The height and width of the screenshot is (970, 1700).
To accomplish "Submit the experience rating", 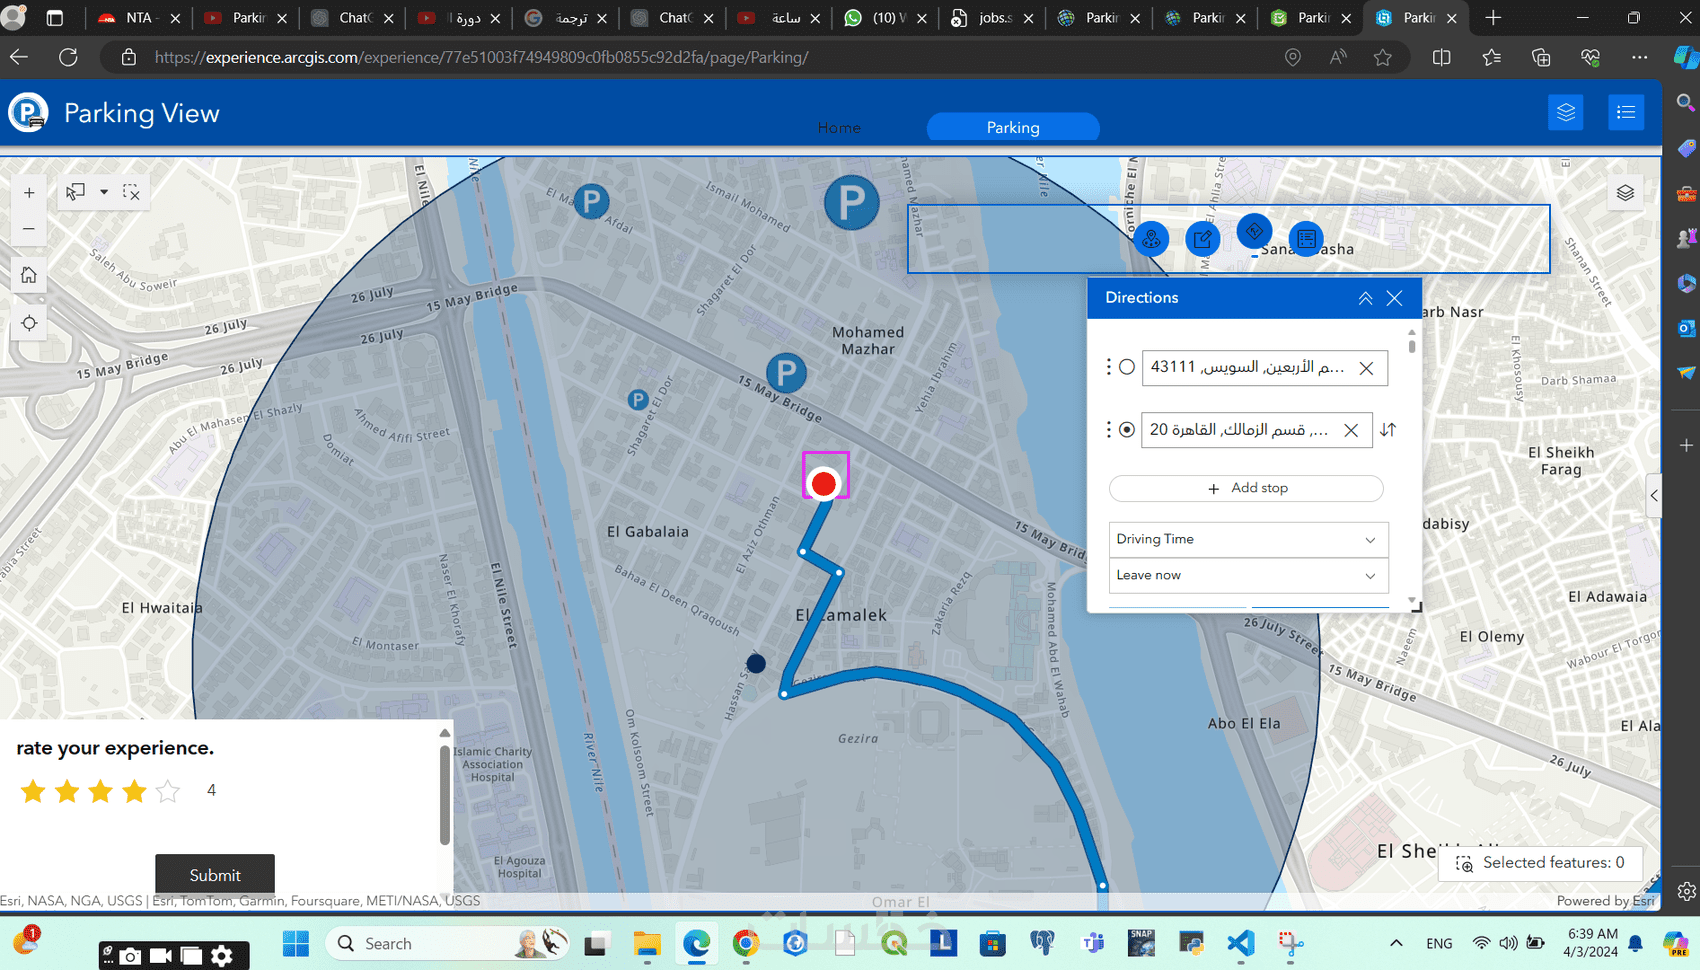I will tap(215, 874).
